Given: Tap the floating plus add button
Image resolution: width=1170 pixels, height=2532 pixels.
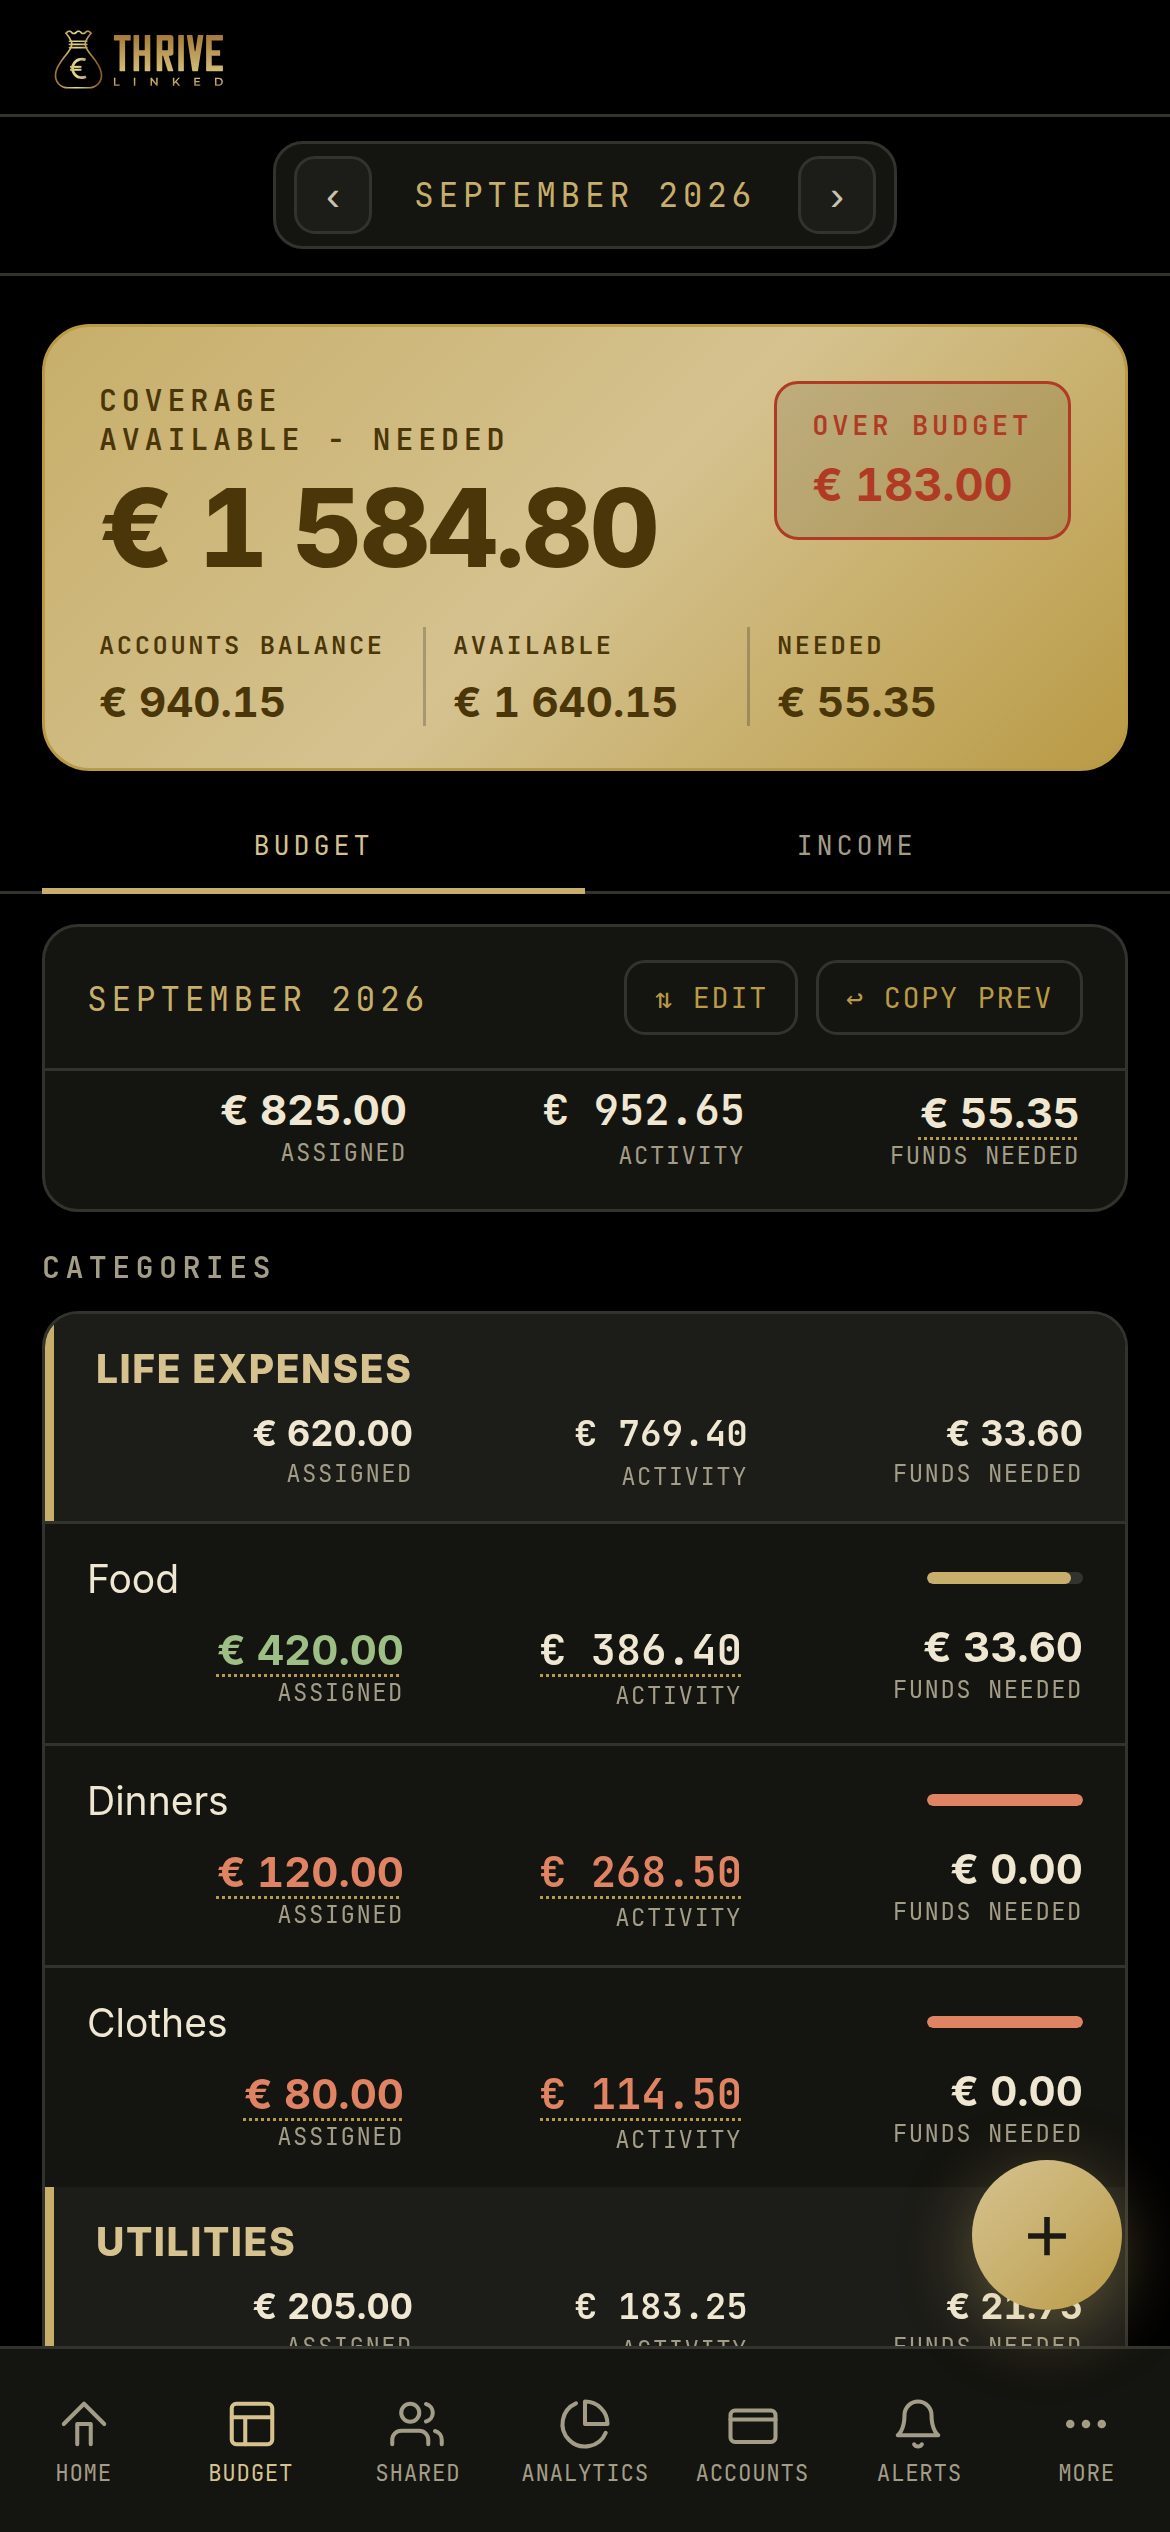Looking at the screenshot, I should (x=1047, y=2235).
